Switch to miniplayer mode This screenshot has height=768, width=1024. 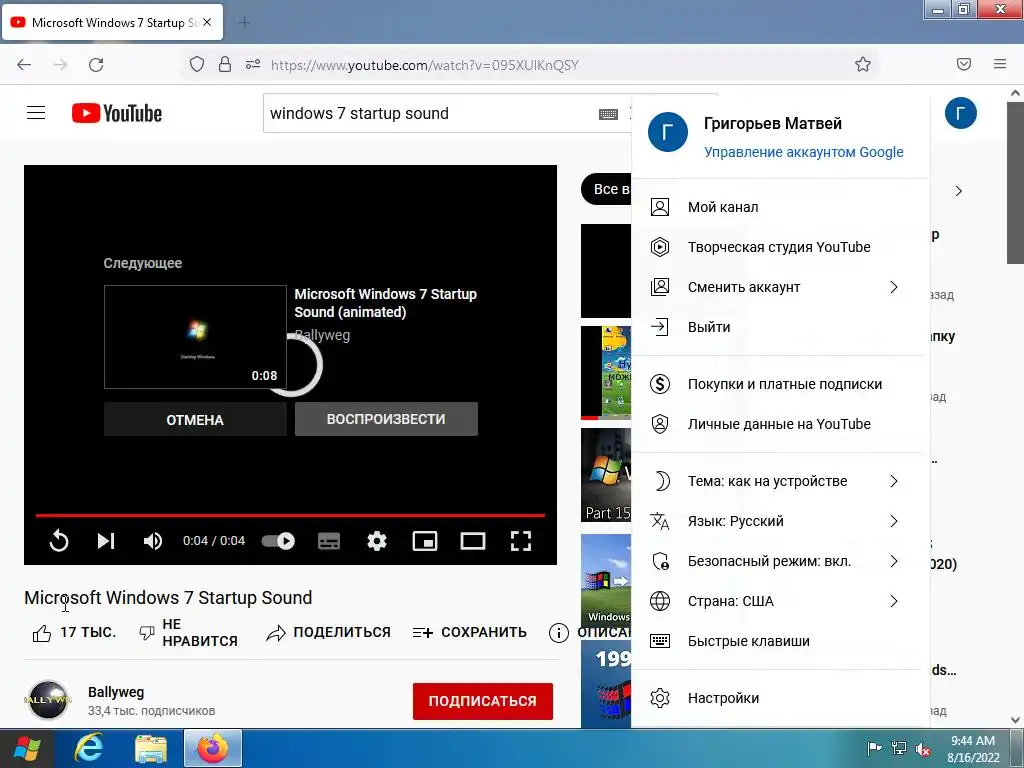click(x=424, y=541)
